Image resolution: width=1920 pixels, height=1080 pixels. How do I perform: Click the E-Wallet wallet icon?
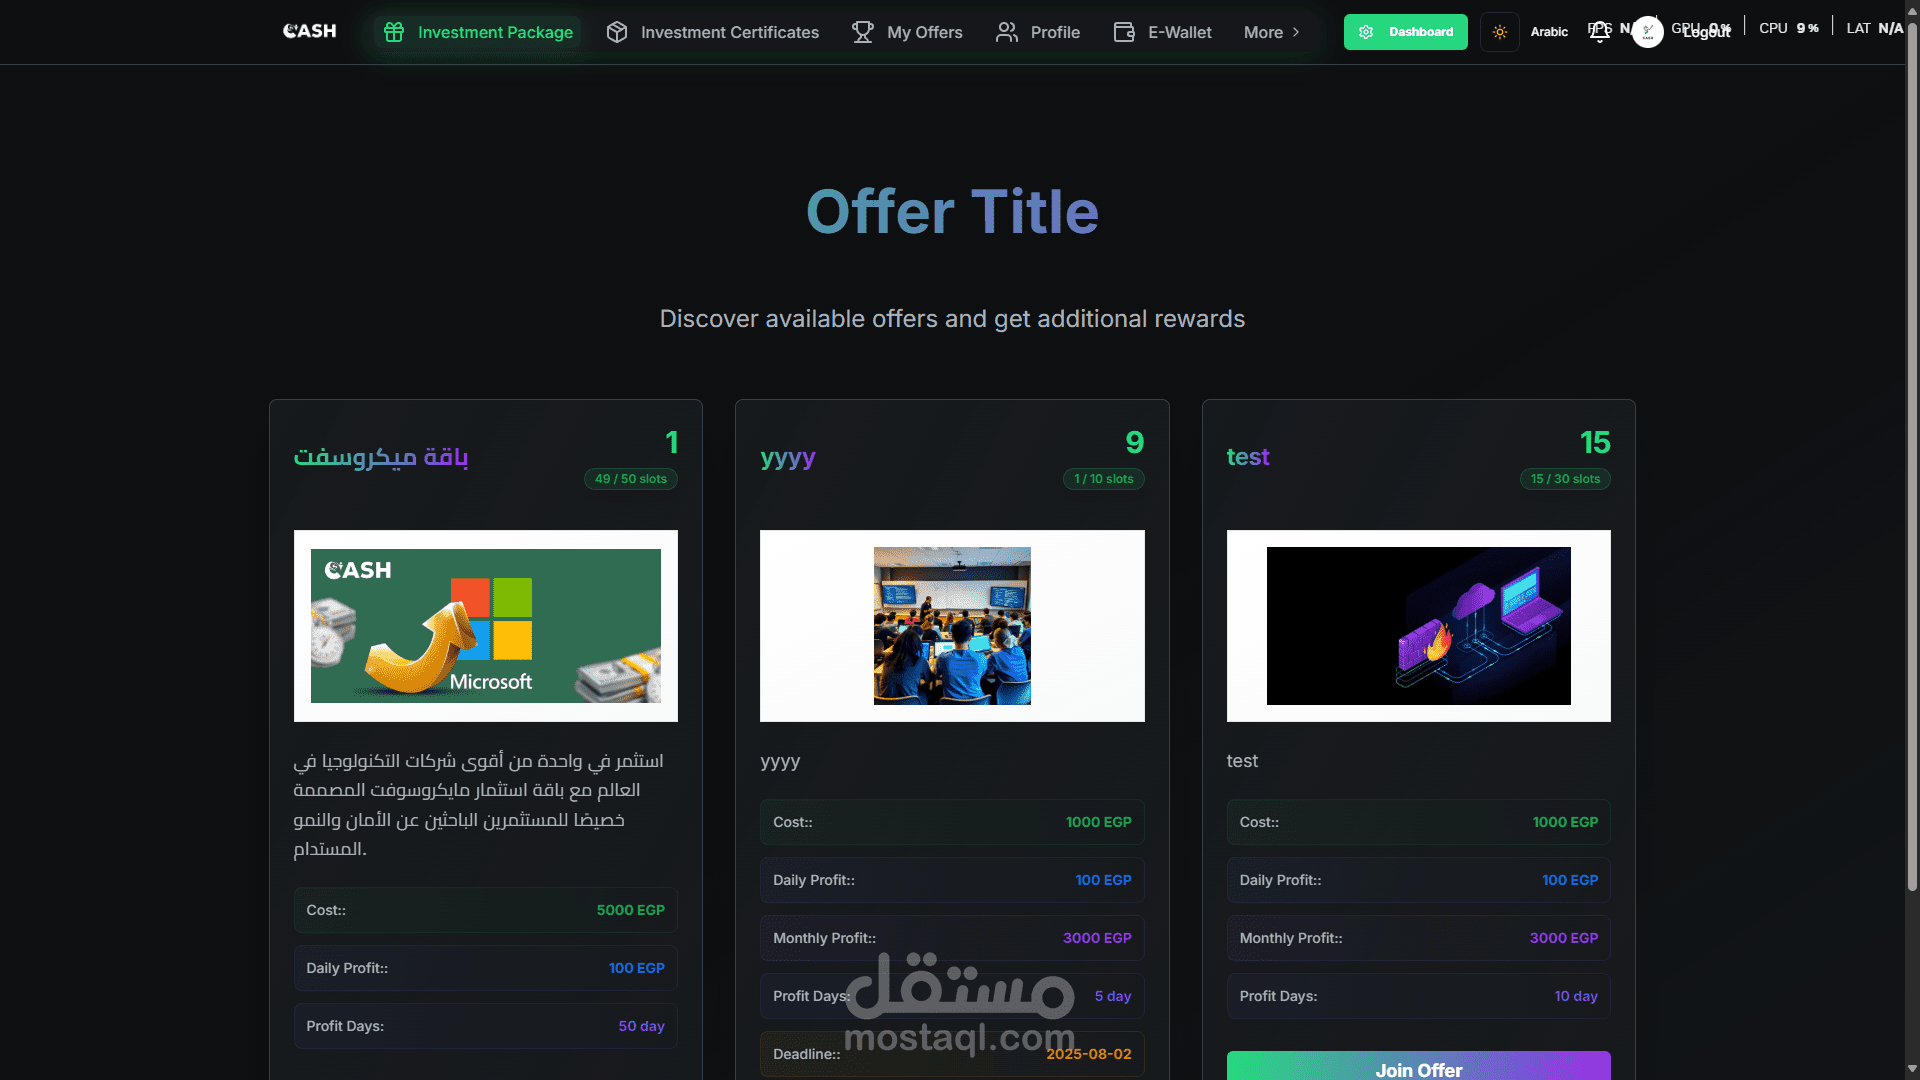(x=1124, y=32)
